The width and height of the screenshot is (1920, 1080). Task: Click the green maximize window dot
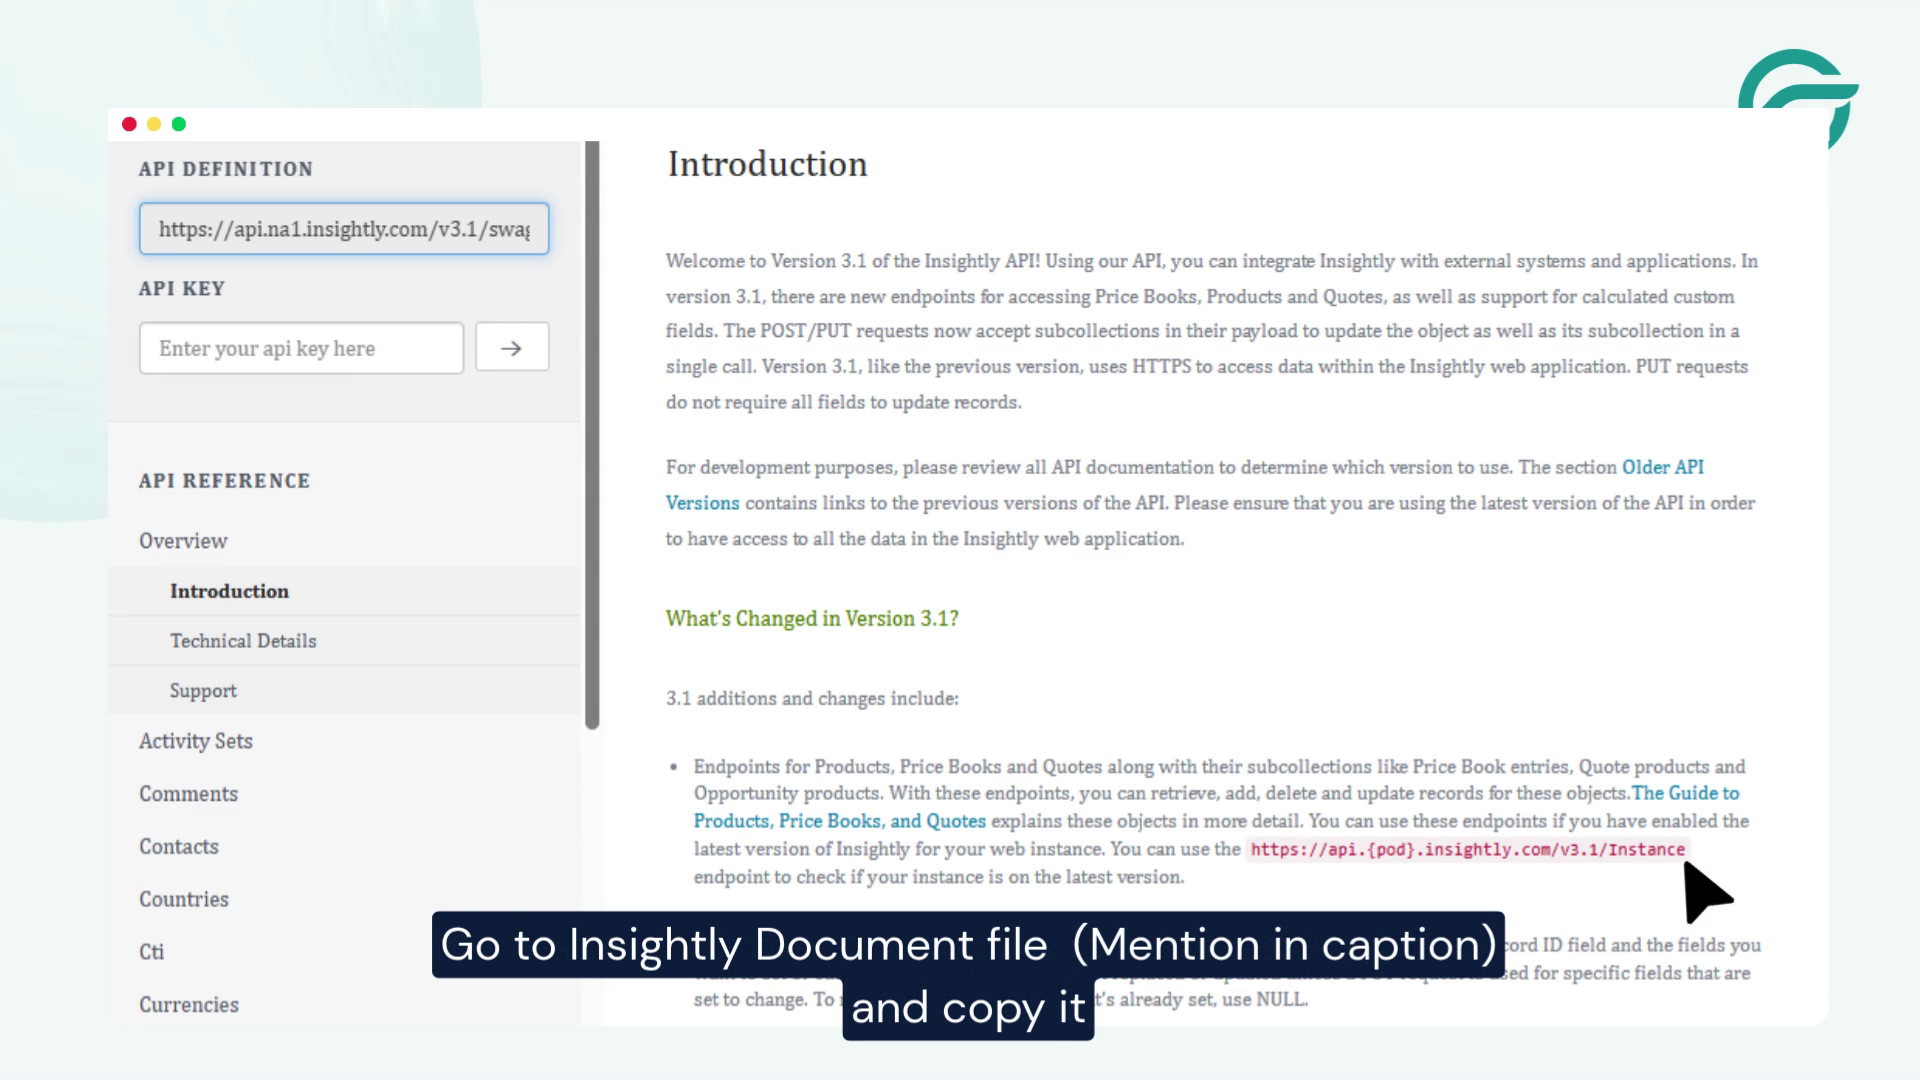[x=179, y=124]
